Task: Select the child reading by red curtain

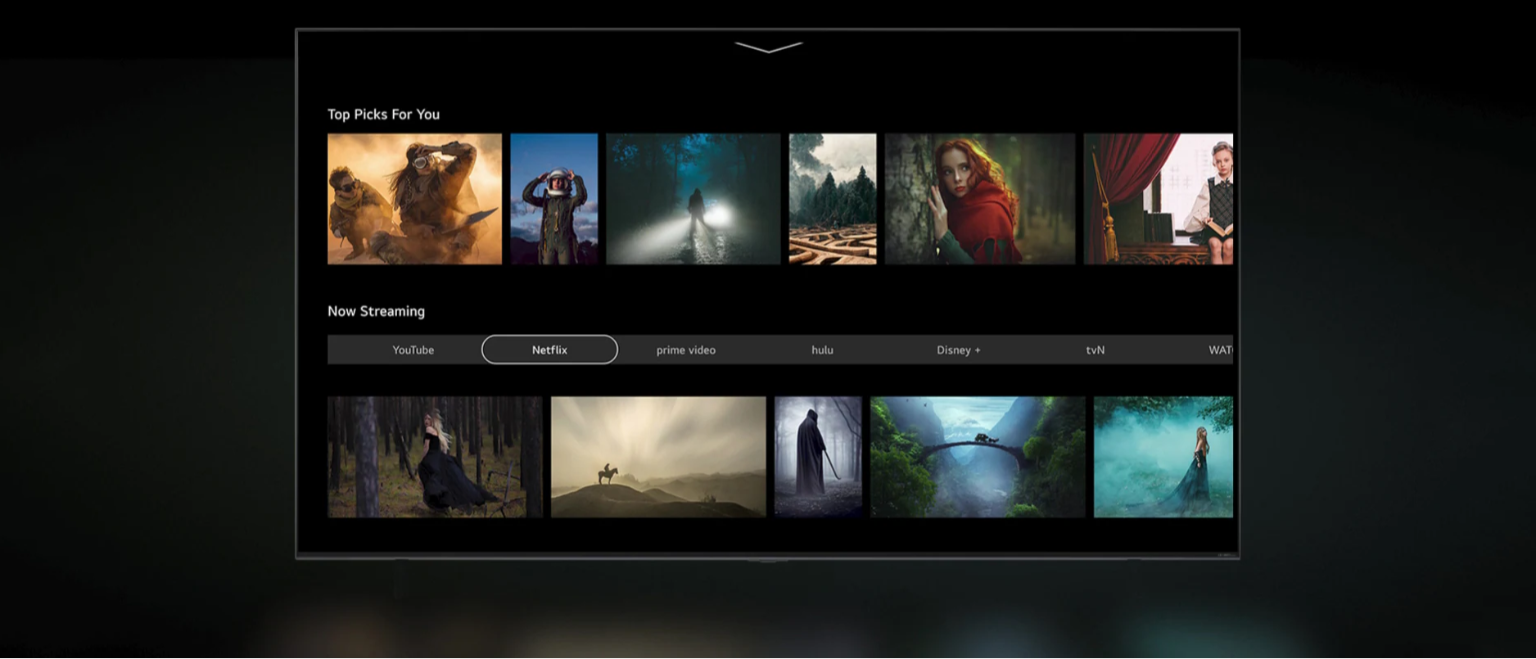Action: click(1158, 199)
